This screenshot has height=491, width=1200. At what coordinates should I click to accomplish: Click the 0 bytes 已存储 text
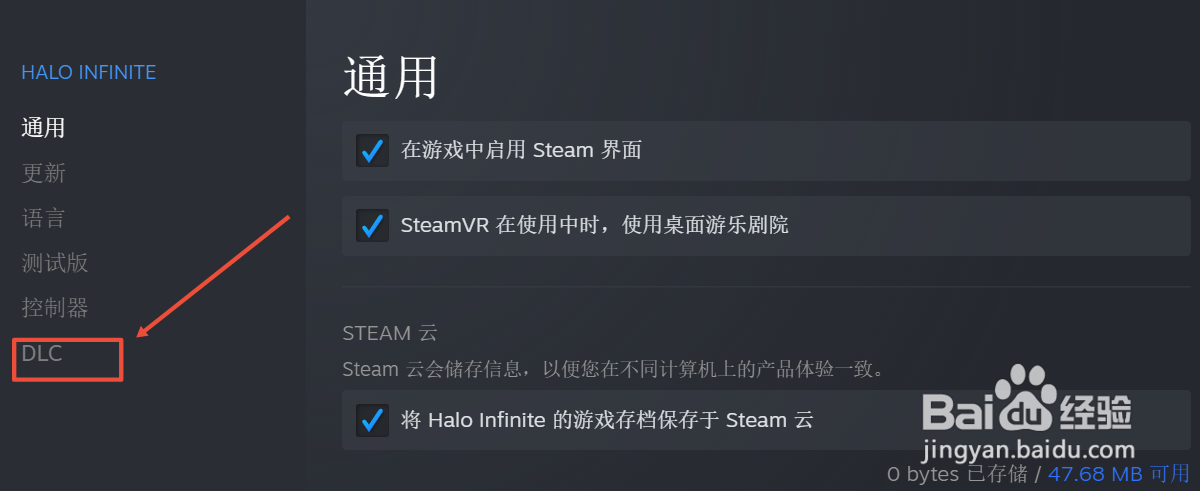click(957, 474)
